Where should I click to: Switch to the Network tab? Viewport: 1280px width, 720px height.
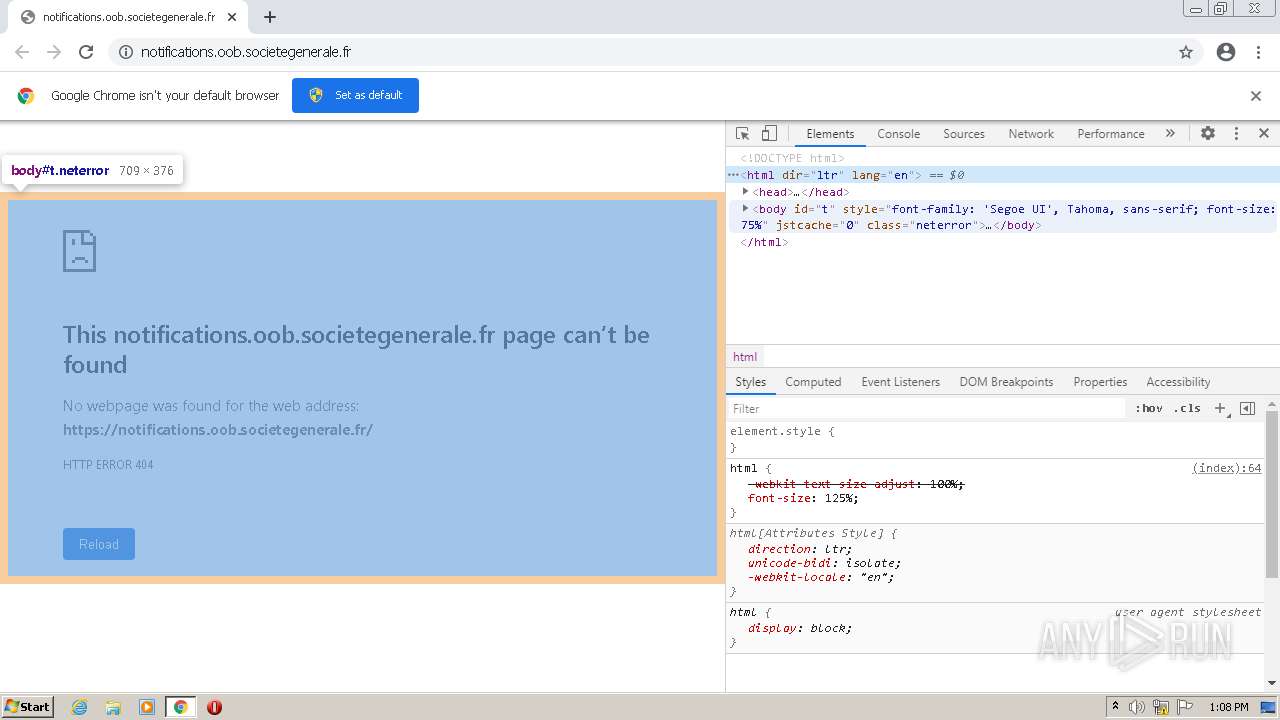click(x=1031, y=133)
